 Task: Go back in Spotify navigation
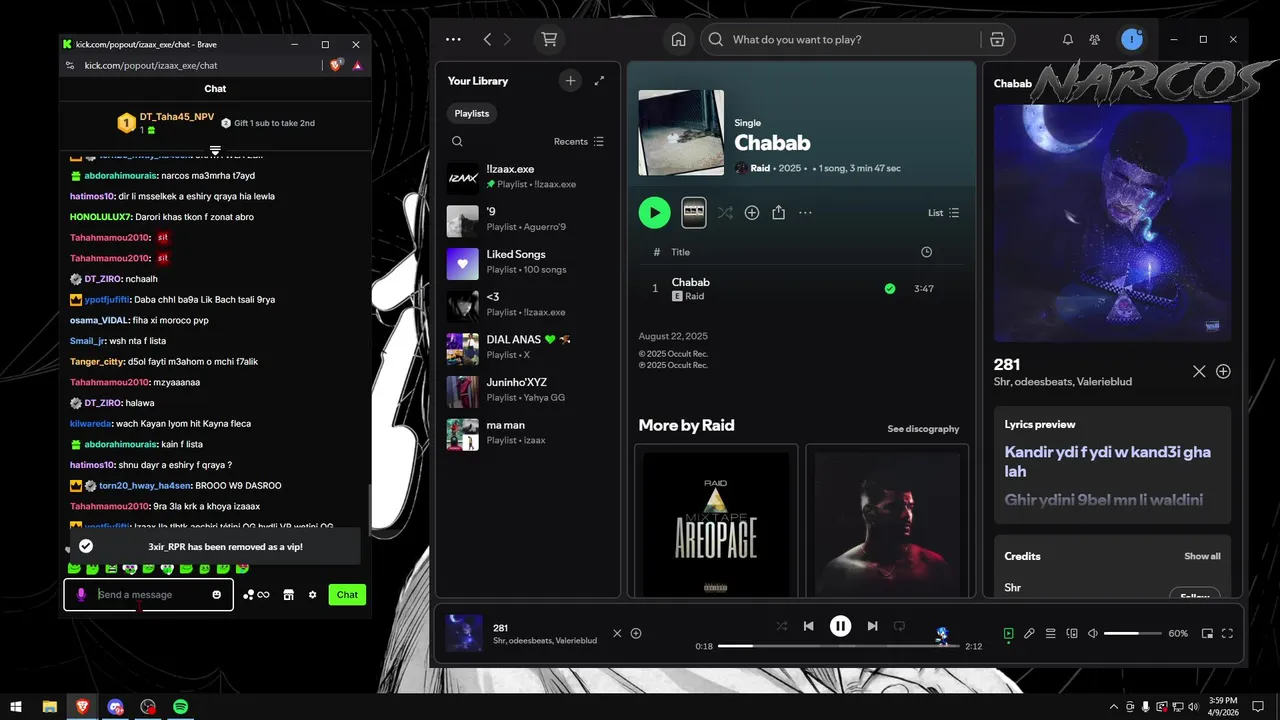(487, 39)
